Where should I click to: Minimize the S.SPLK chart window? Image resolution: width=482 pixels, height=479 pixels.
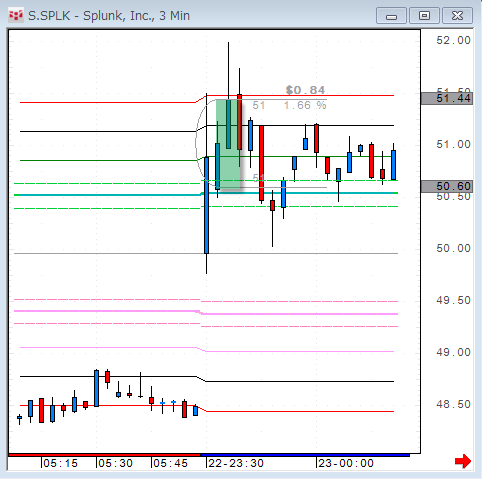tap(391, 16)
